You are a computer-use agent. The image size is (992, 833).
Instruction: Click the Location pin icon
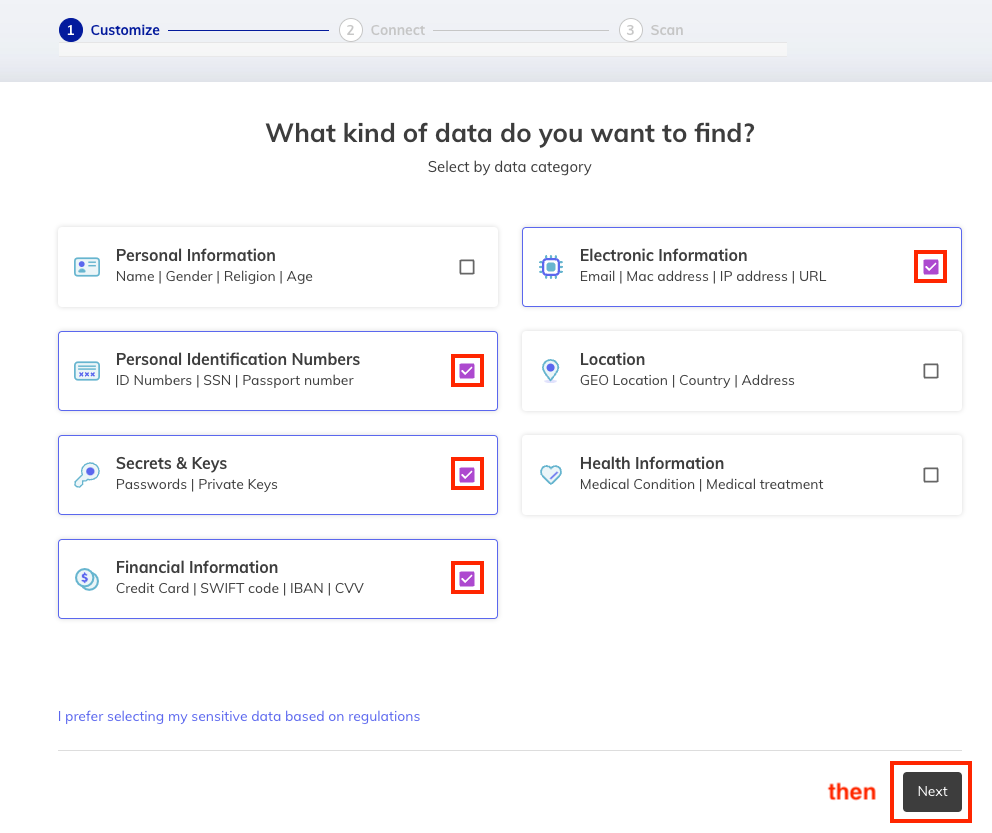(551, 371)
